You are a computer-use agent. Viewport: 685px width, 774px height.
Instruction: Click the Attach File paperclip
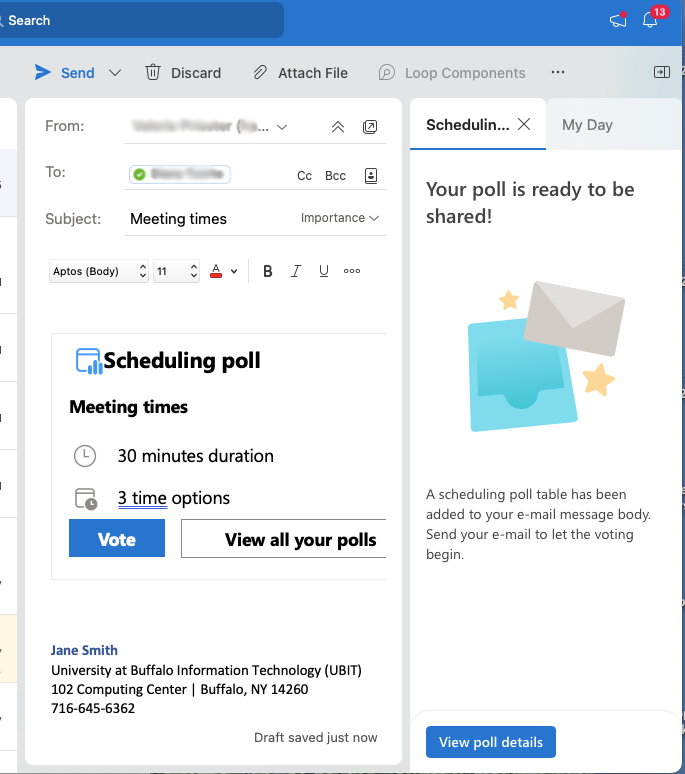coord(260,72)
